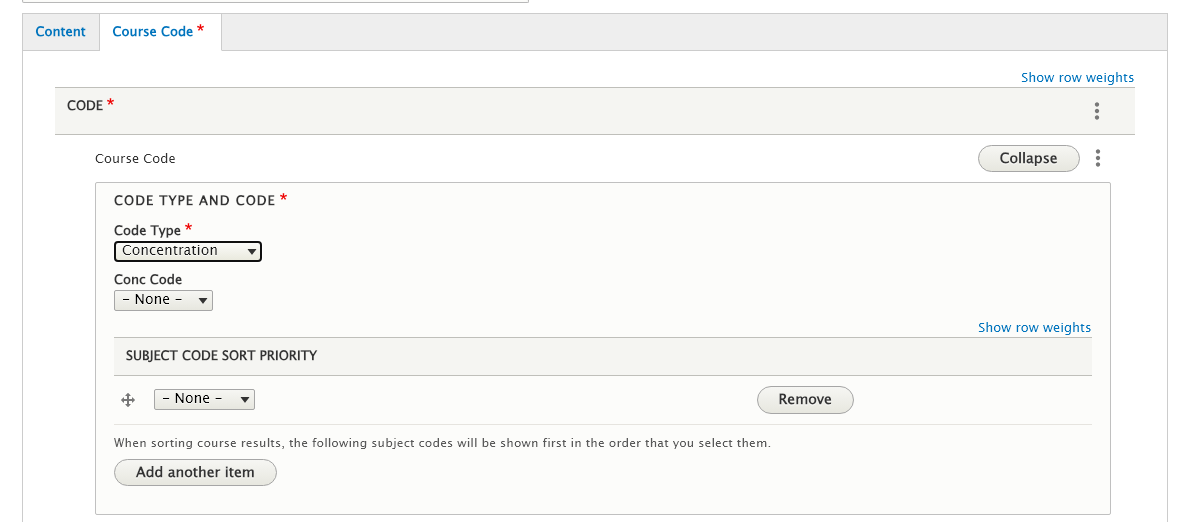Click the Code Type field label
Image resolution: width=1181 pixels, height=522 pixels.
point(147,231)
